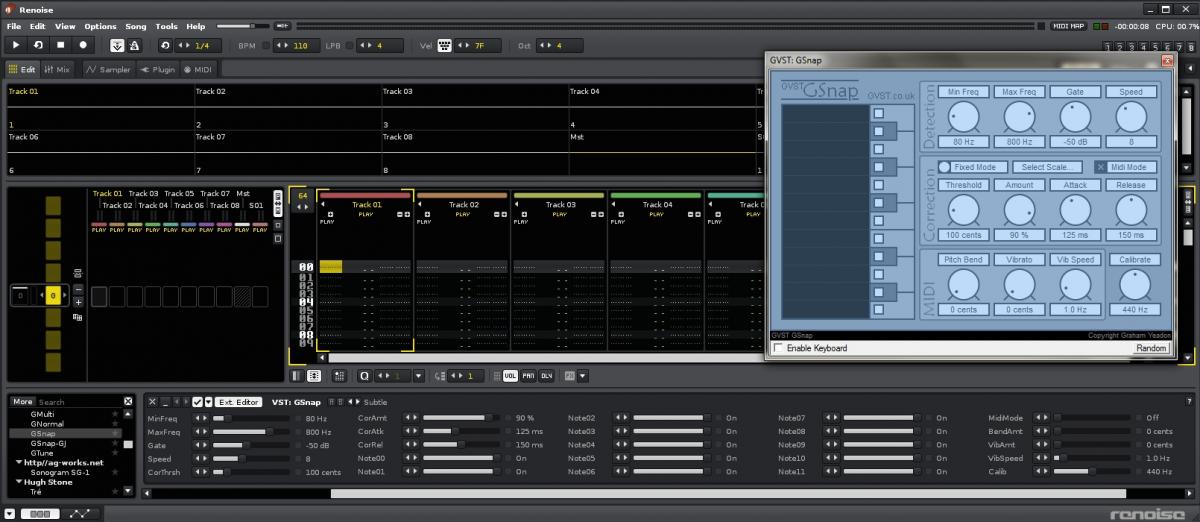Toggle Track 01 PLAY mute in pattern editor
1200x522 pixels.
pos(366,214)
